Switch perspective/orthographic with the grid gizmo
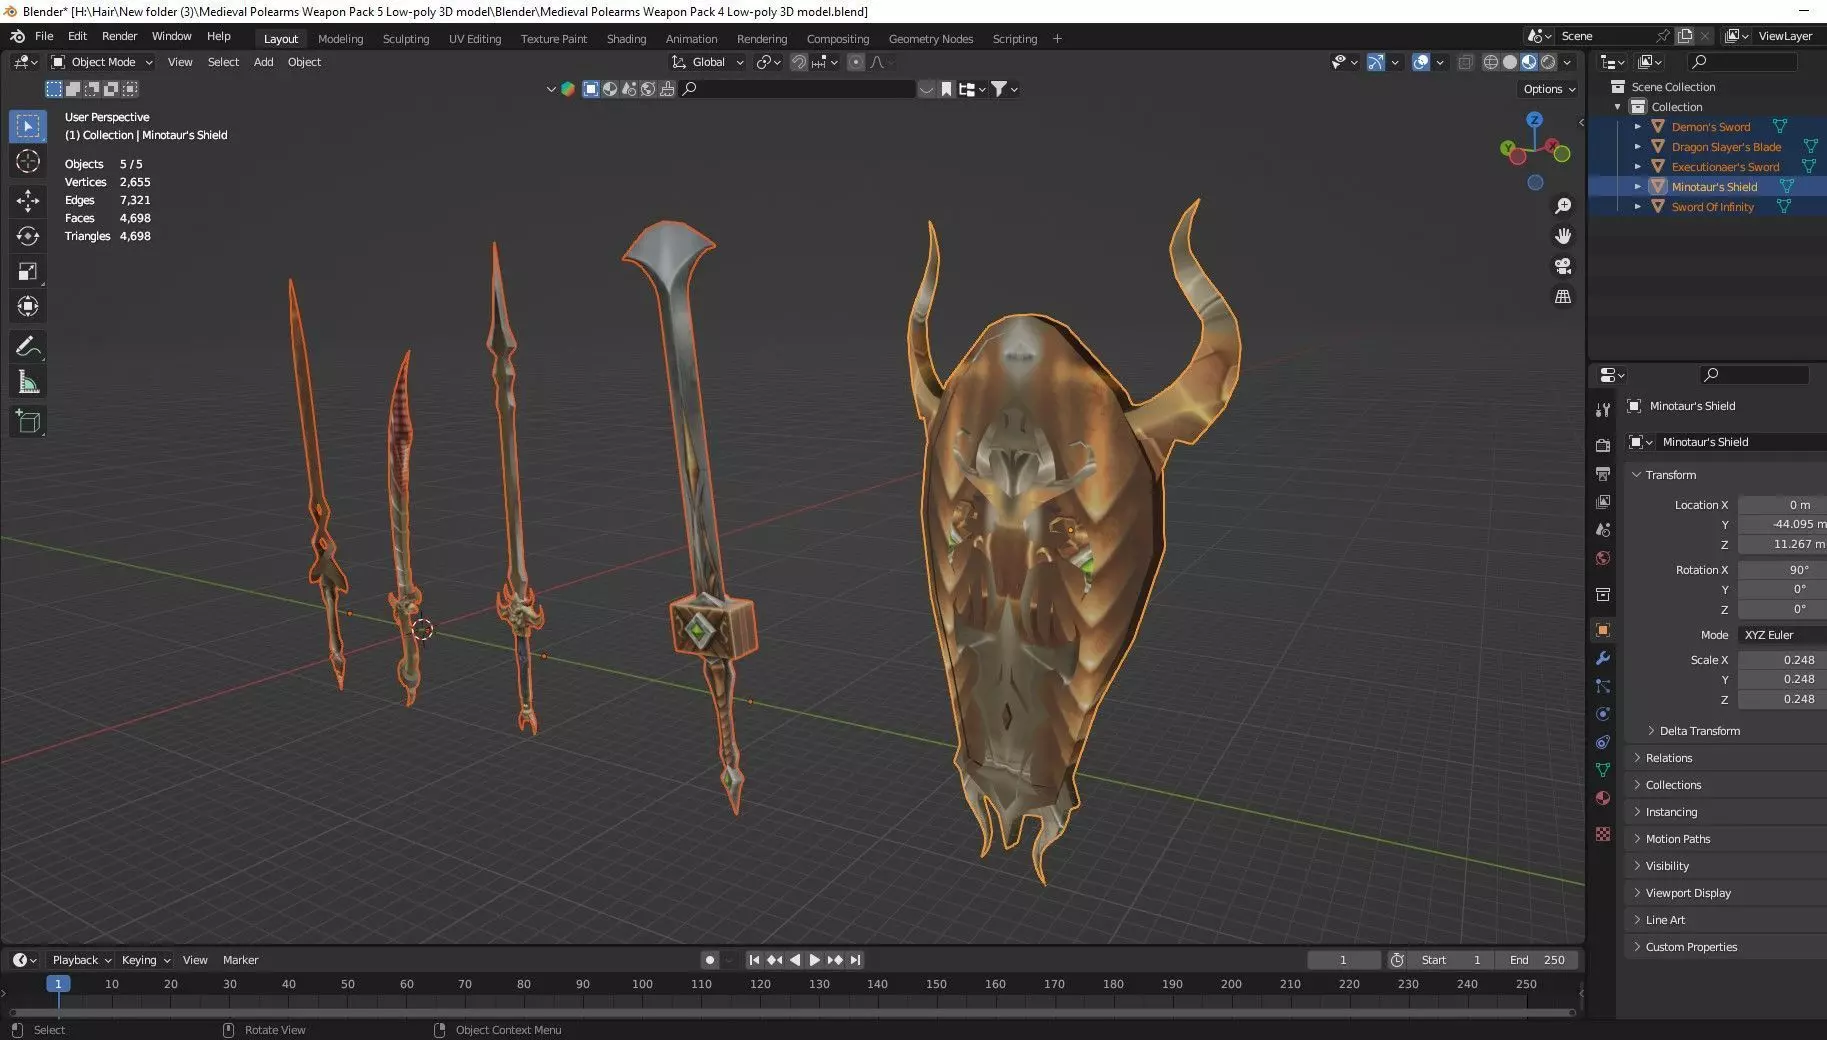 click(x=1562, y=296)
